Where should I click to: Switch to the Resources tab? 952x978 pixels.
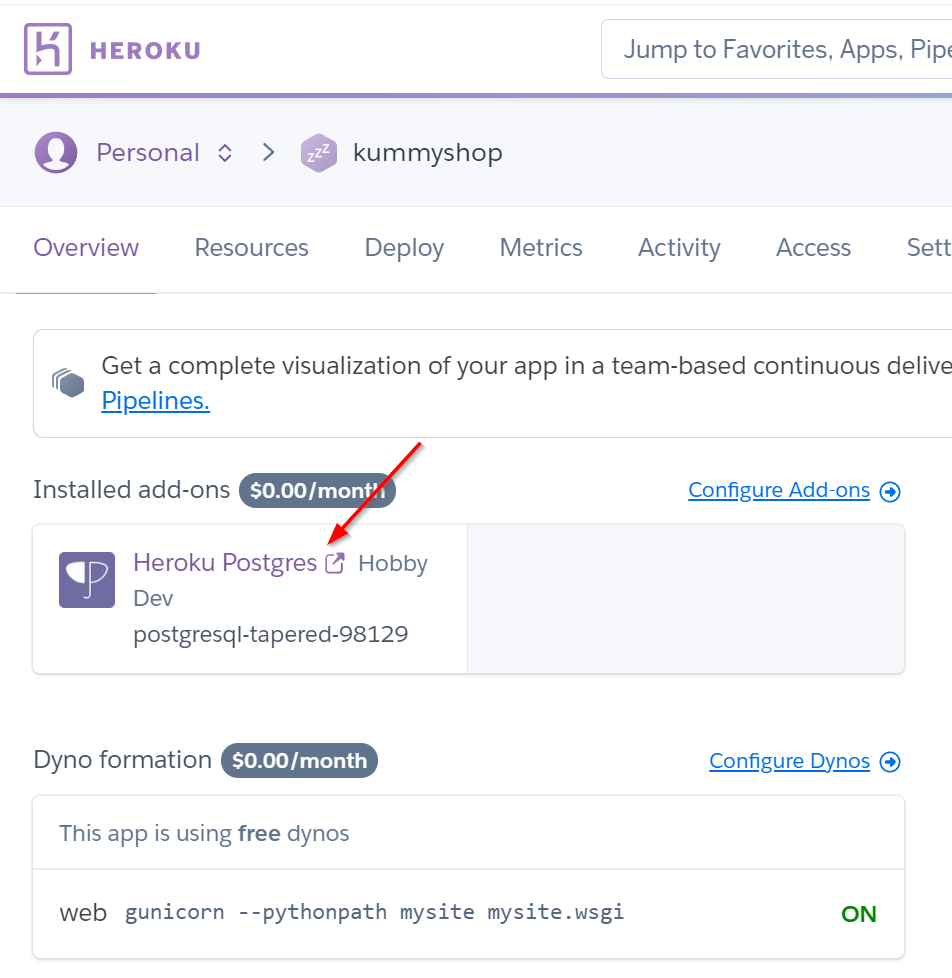click(251, 248)
